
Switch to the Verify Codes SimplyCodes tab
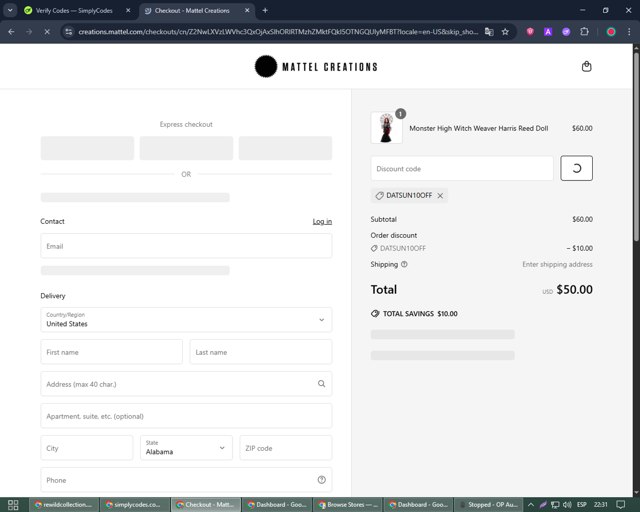pyautogui.click(x=73, y=11)
